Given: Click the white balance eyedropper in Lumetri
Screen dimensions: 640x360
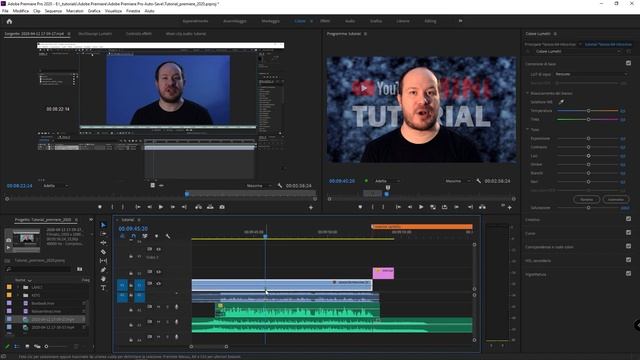Looking at the screenshot, I should [x=561, y=102].
